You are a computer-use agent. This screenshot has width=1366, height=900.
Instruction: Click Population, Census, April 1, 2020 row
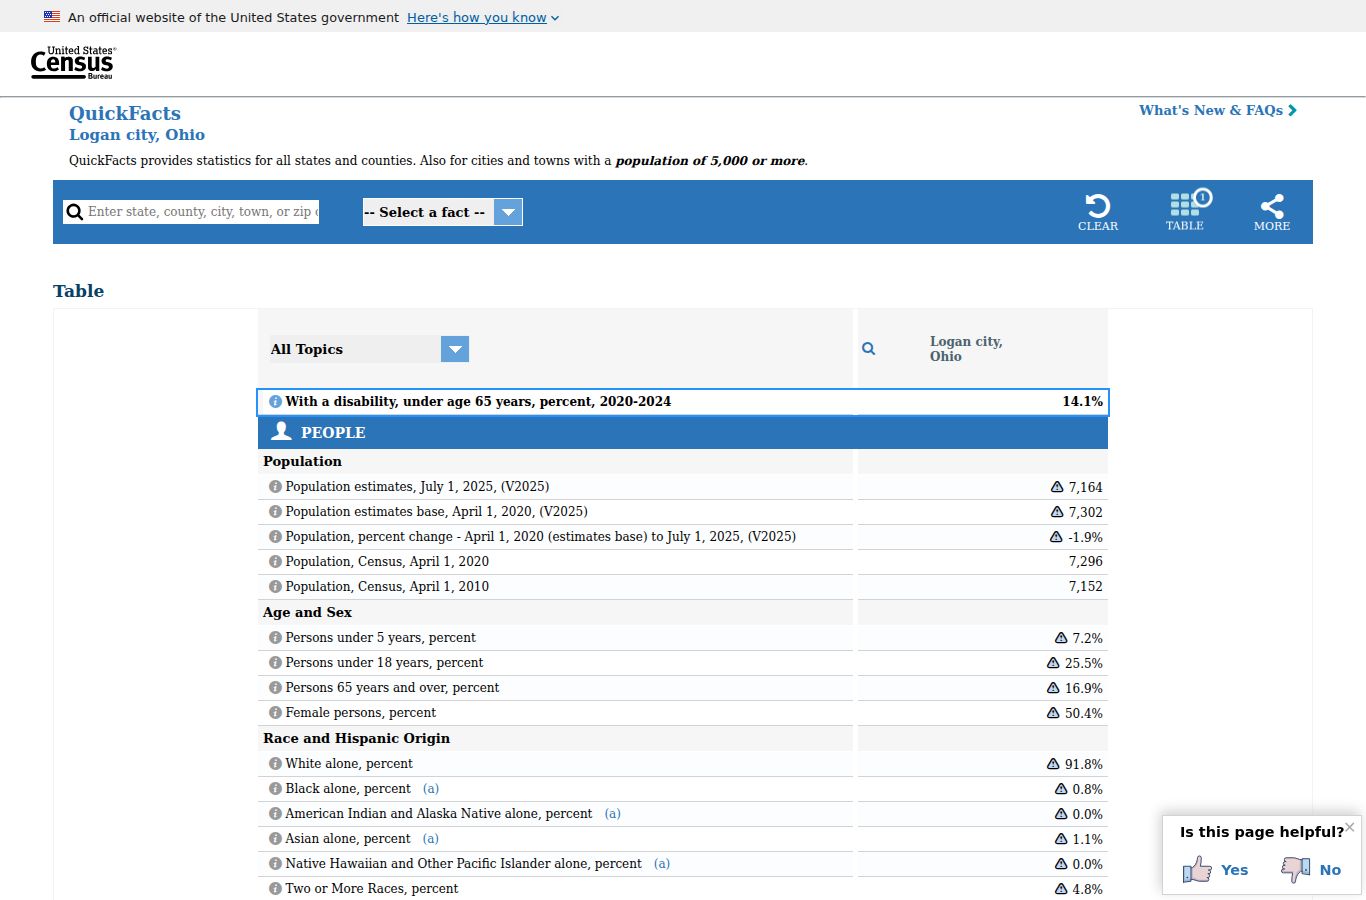click(x=683, y=562)
